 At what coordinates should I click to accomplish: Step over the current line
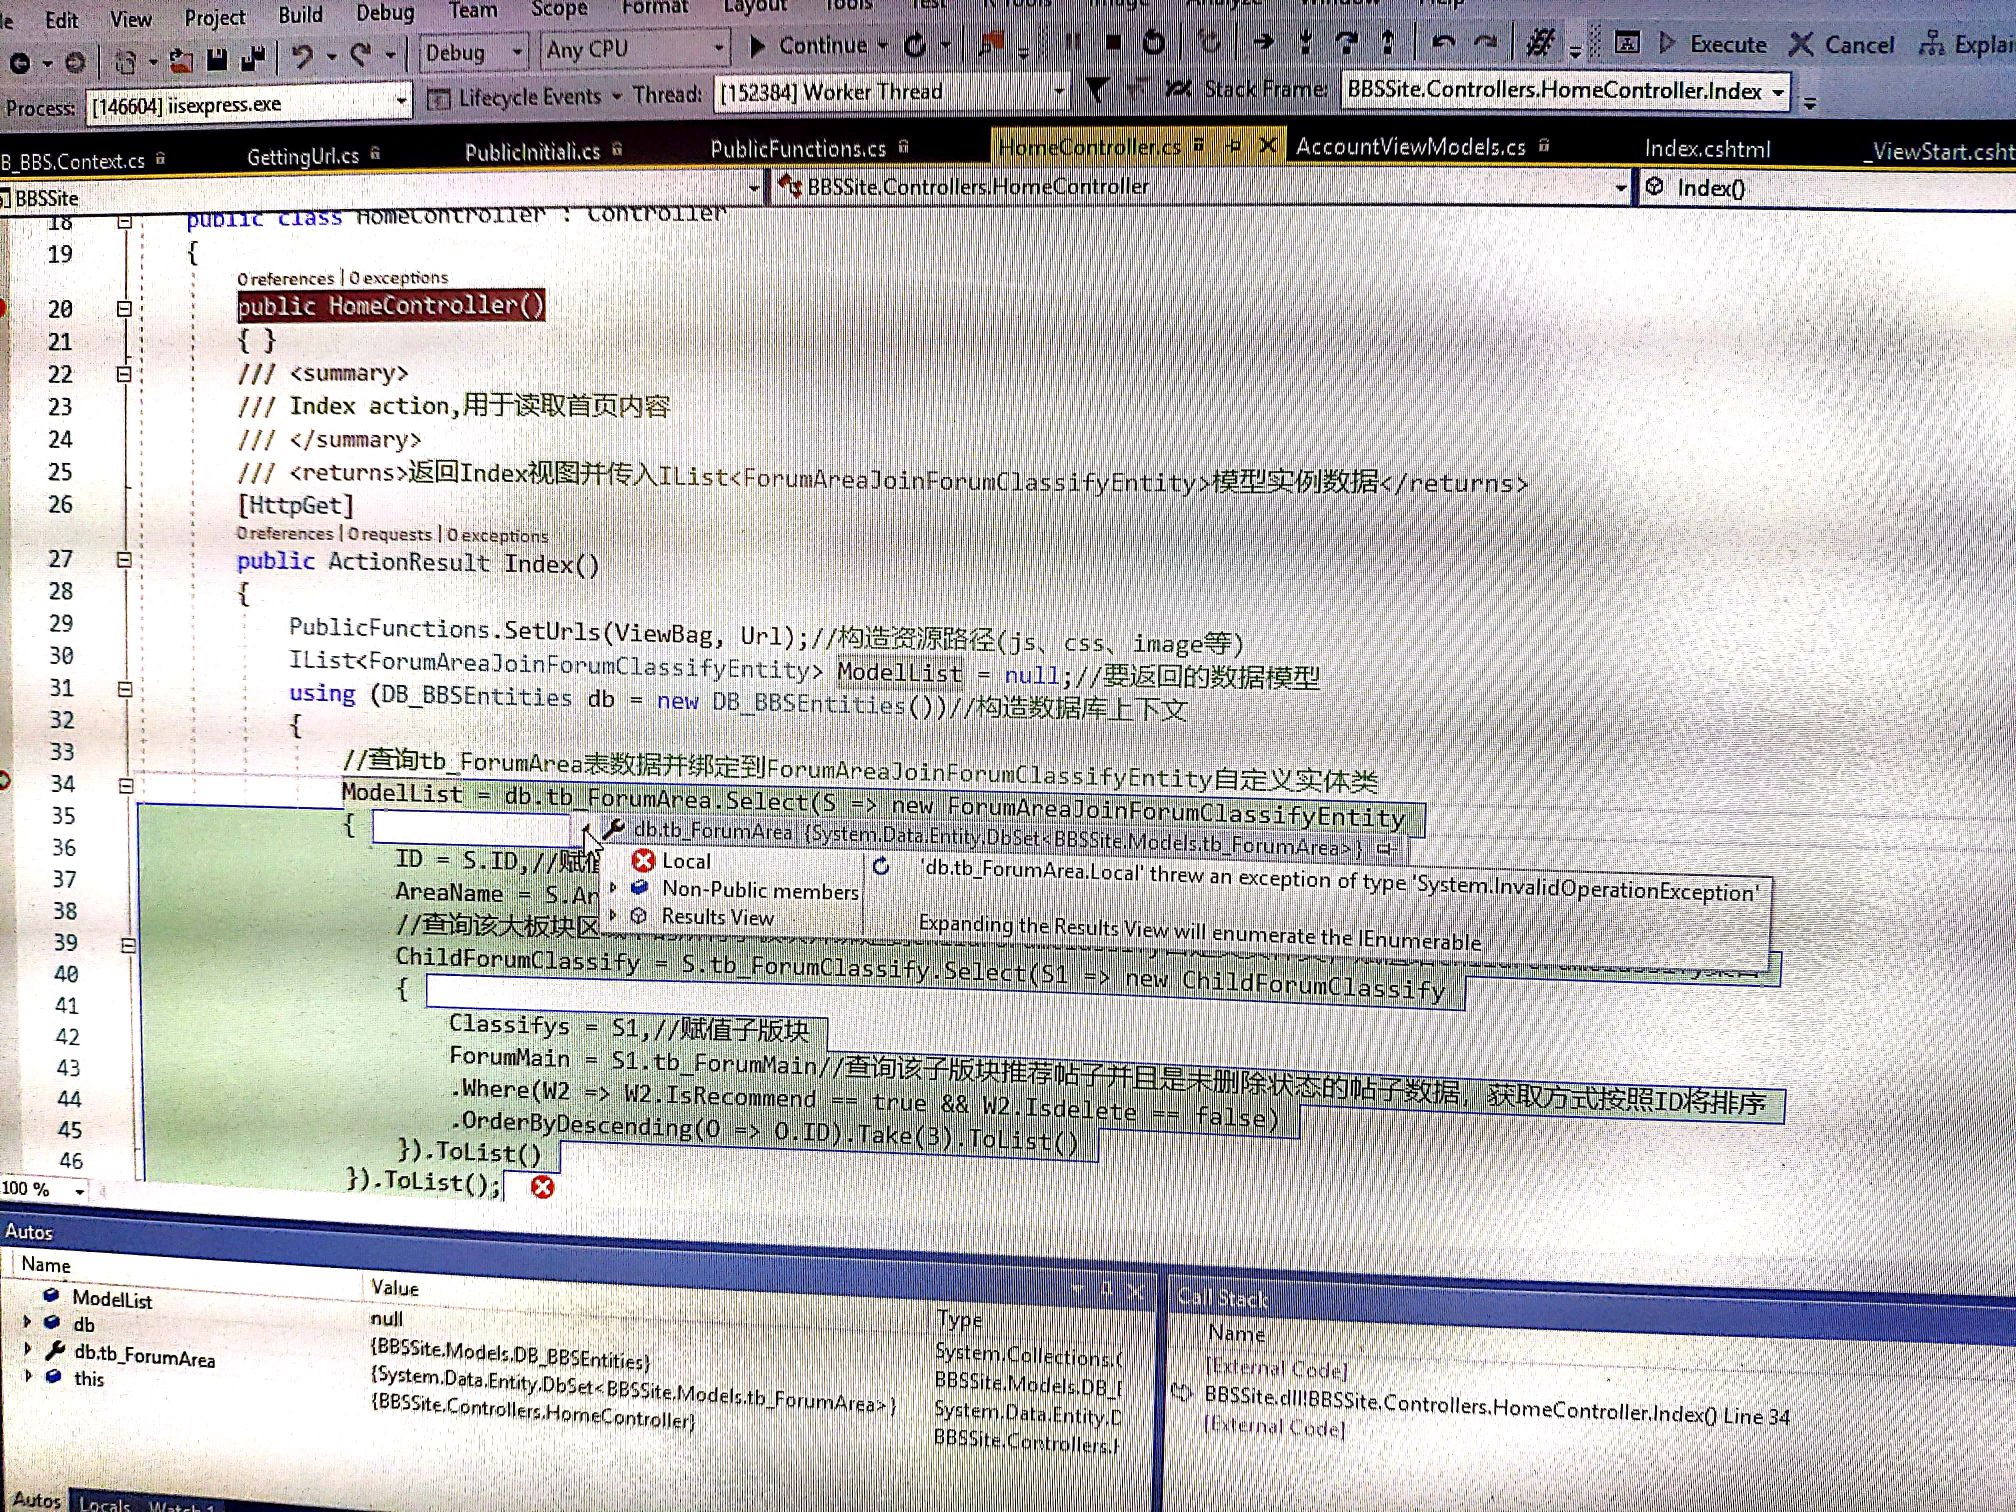pyautogui.click(x=1346, y=42)
